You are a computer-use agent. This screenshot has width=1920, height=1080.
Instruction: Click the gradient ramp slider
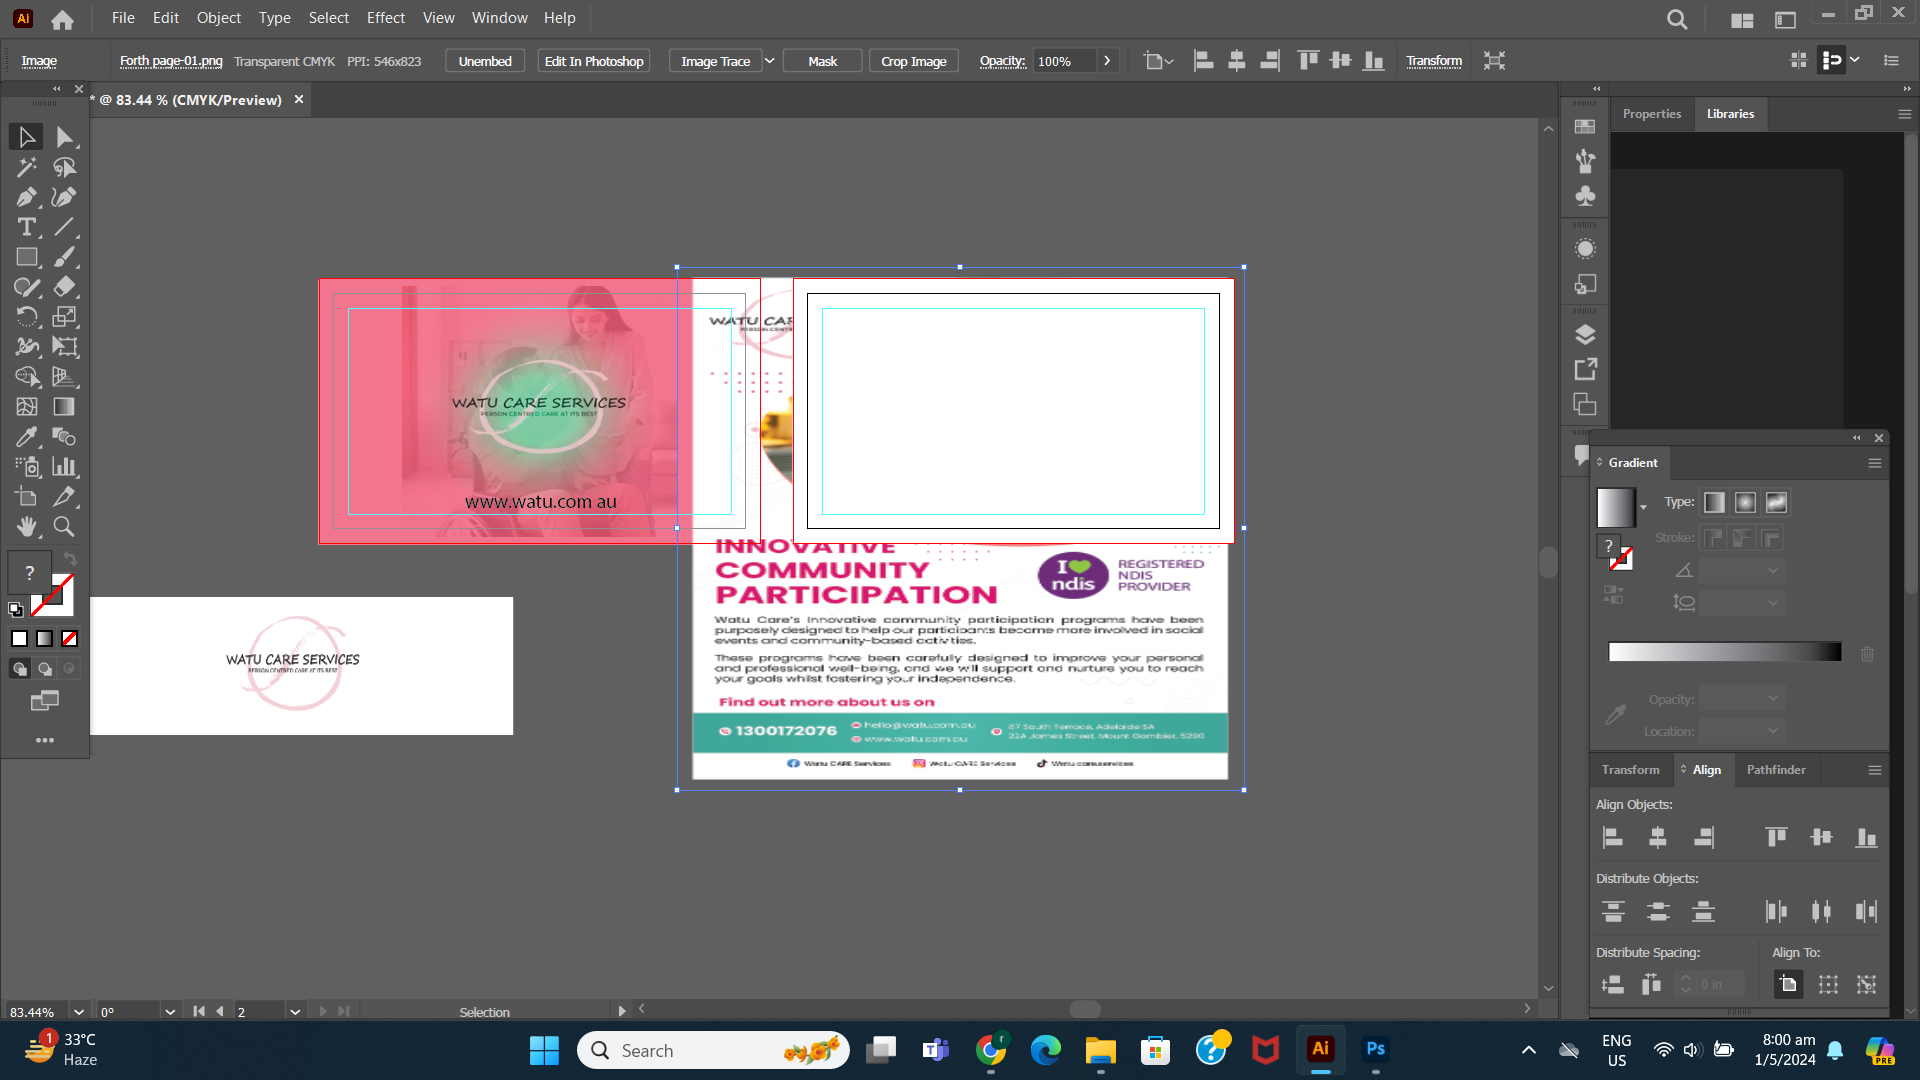pyautogui.click(x=1725, y=651)
